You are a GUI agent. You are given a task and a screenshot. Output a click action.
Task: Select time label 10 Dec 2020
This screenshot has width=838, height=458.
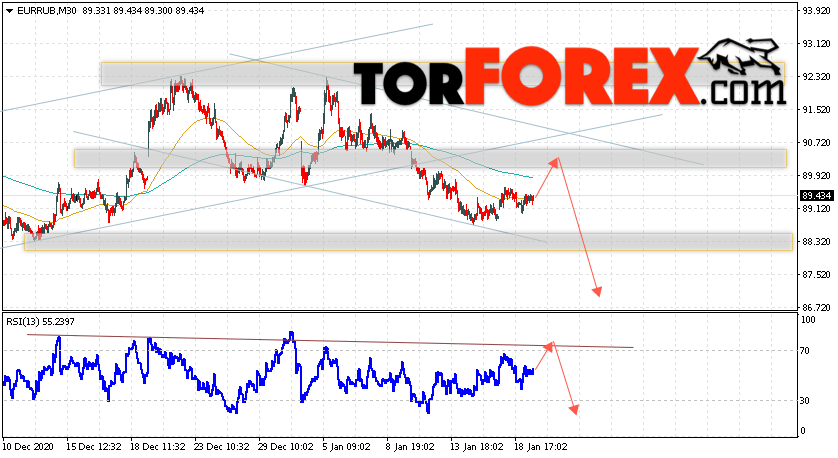(x=27, y=446)
